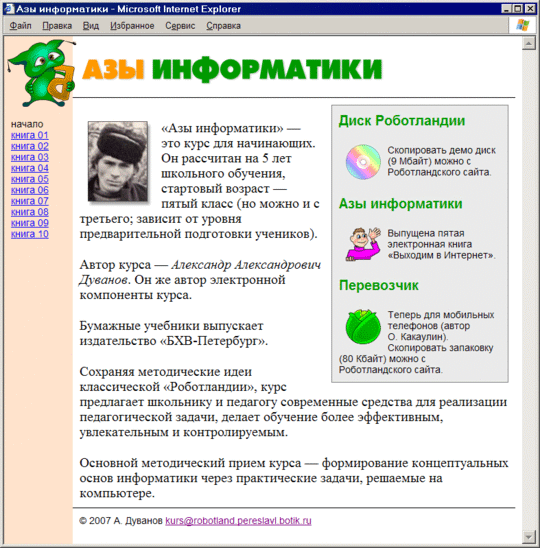The image size is (540, 548).
Task: Follow the книга 01 link
Action: [30, 135]
